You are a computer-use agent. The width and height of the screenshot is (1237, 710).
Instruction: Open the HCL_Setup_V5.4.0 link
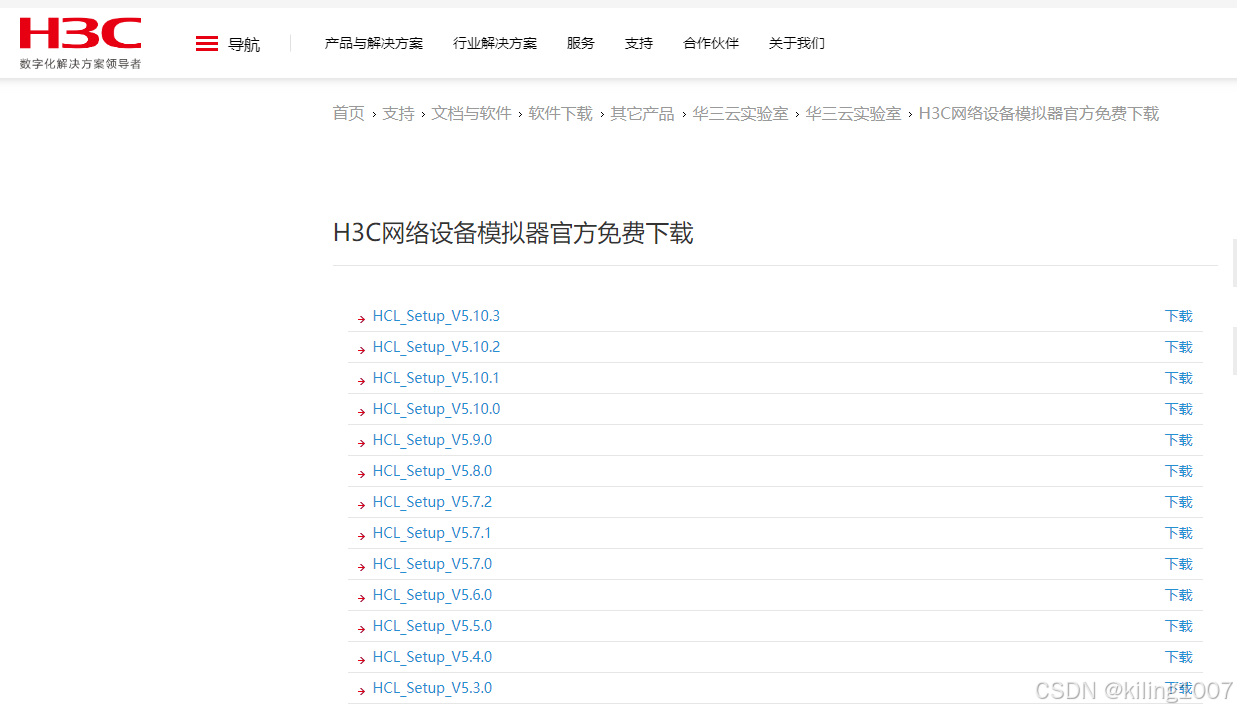pos(432,657)
